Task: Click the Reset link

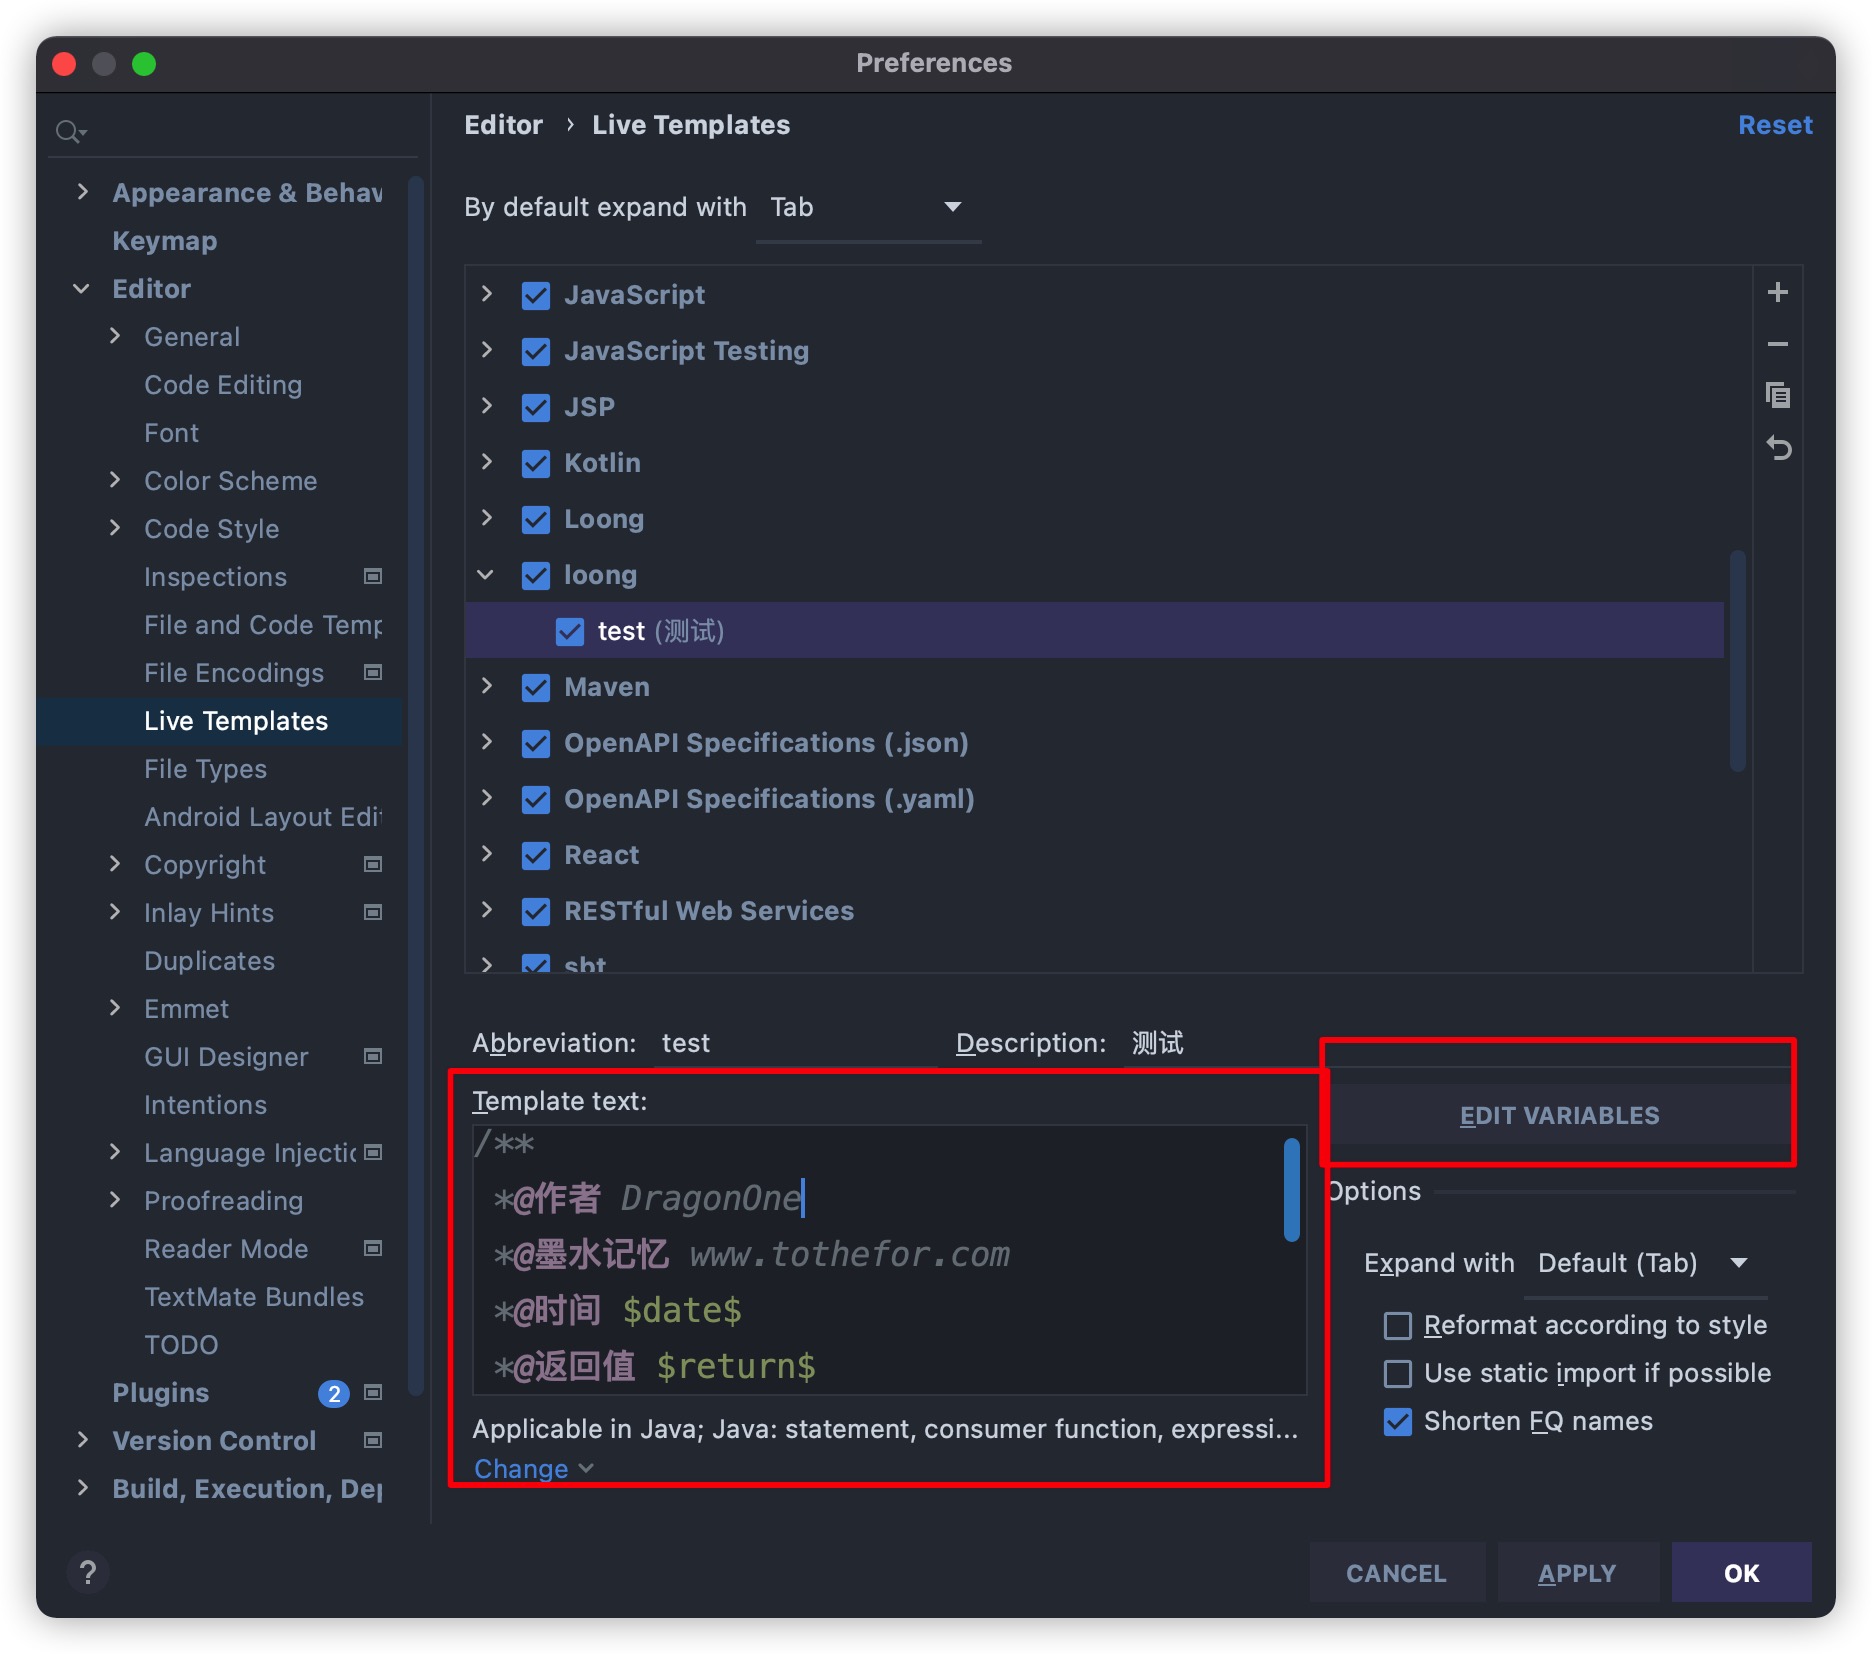Action: point(1775,125)
